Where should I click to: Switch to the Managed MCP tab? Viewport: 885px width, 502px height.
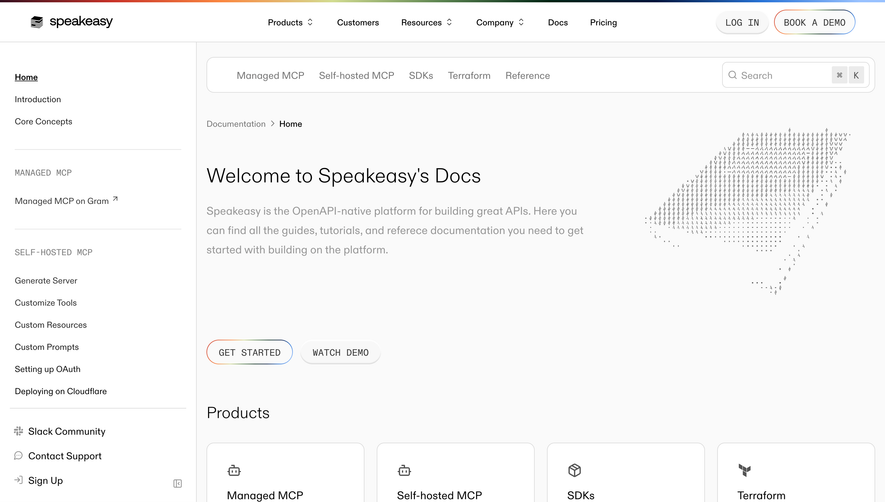[270, 76]
